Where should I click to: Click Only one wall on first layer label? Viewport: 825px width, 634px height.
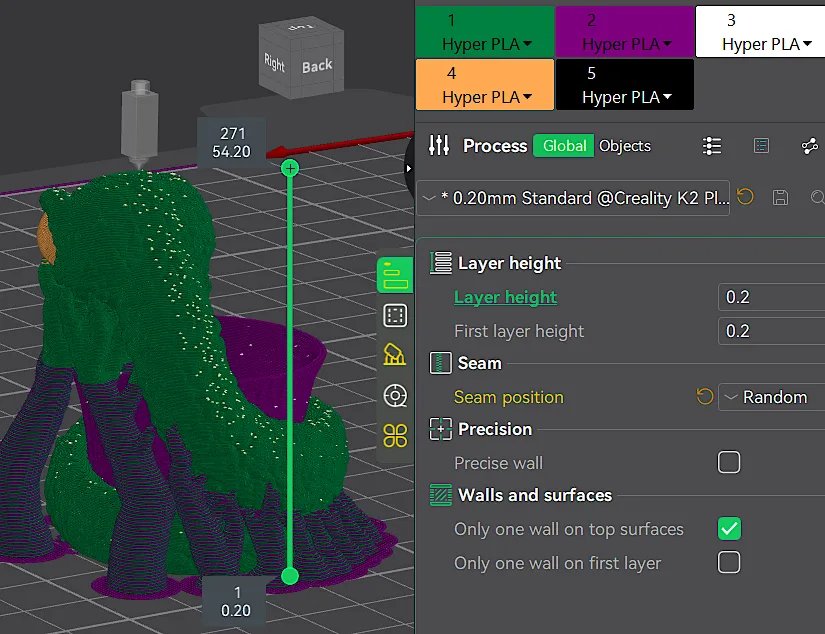click(x=557, y=563)
